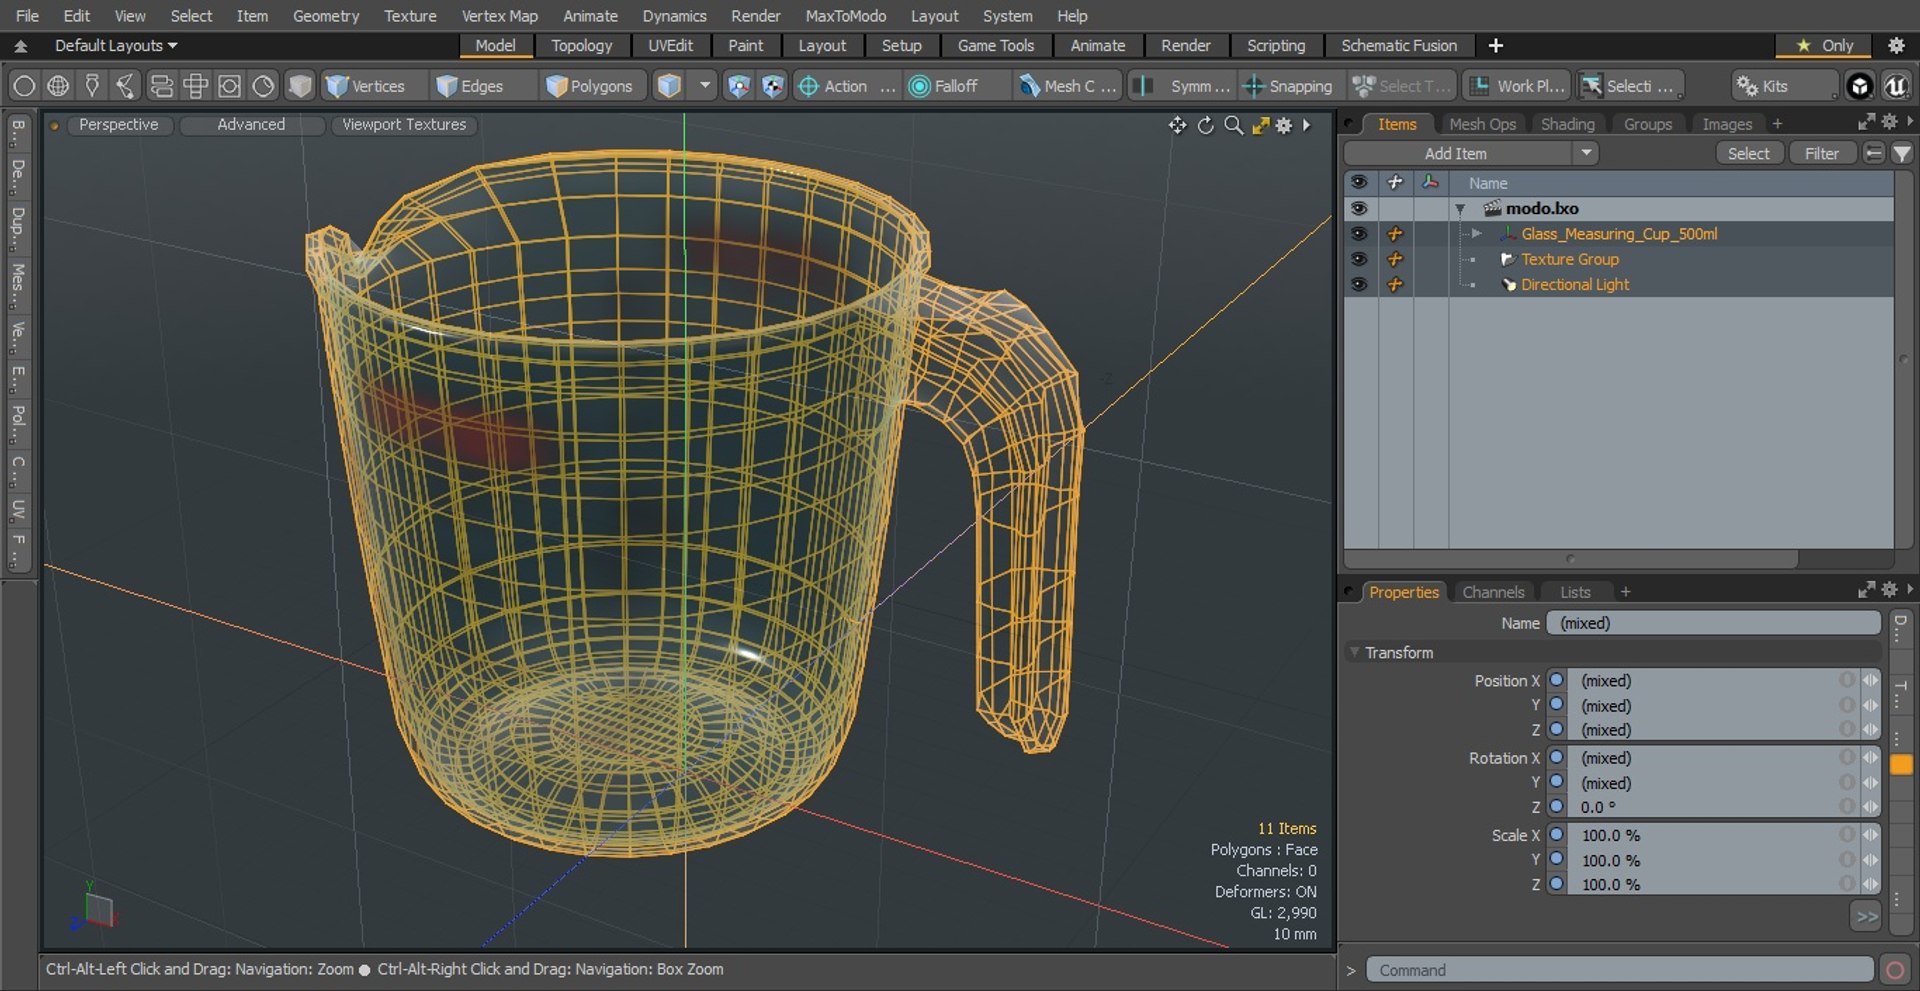Click the viewport expand arrow icon
Screen dimensions: 1920x991
(x=1306, y=125)
